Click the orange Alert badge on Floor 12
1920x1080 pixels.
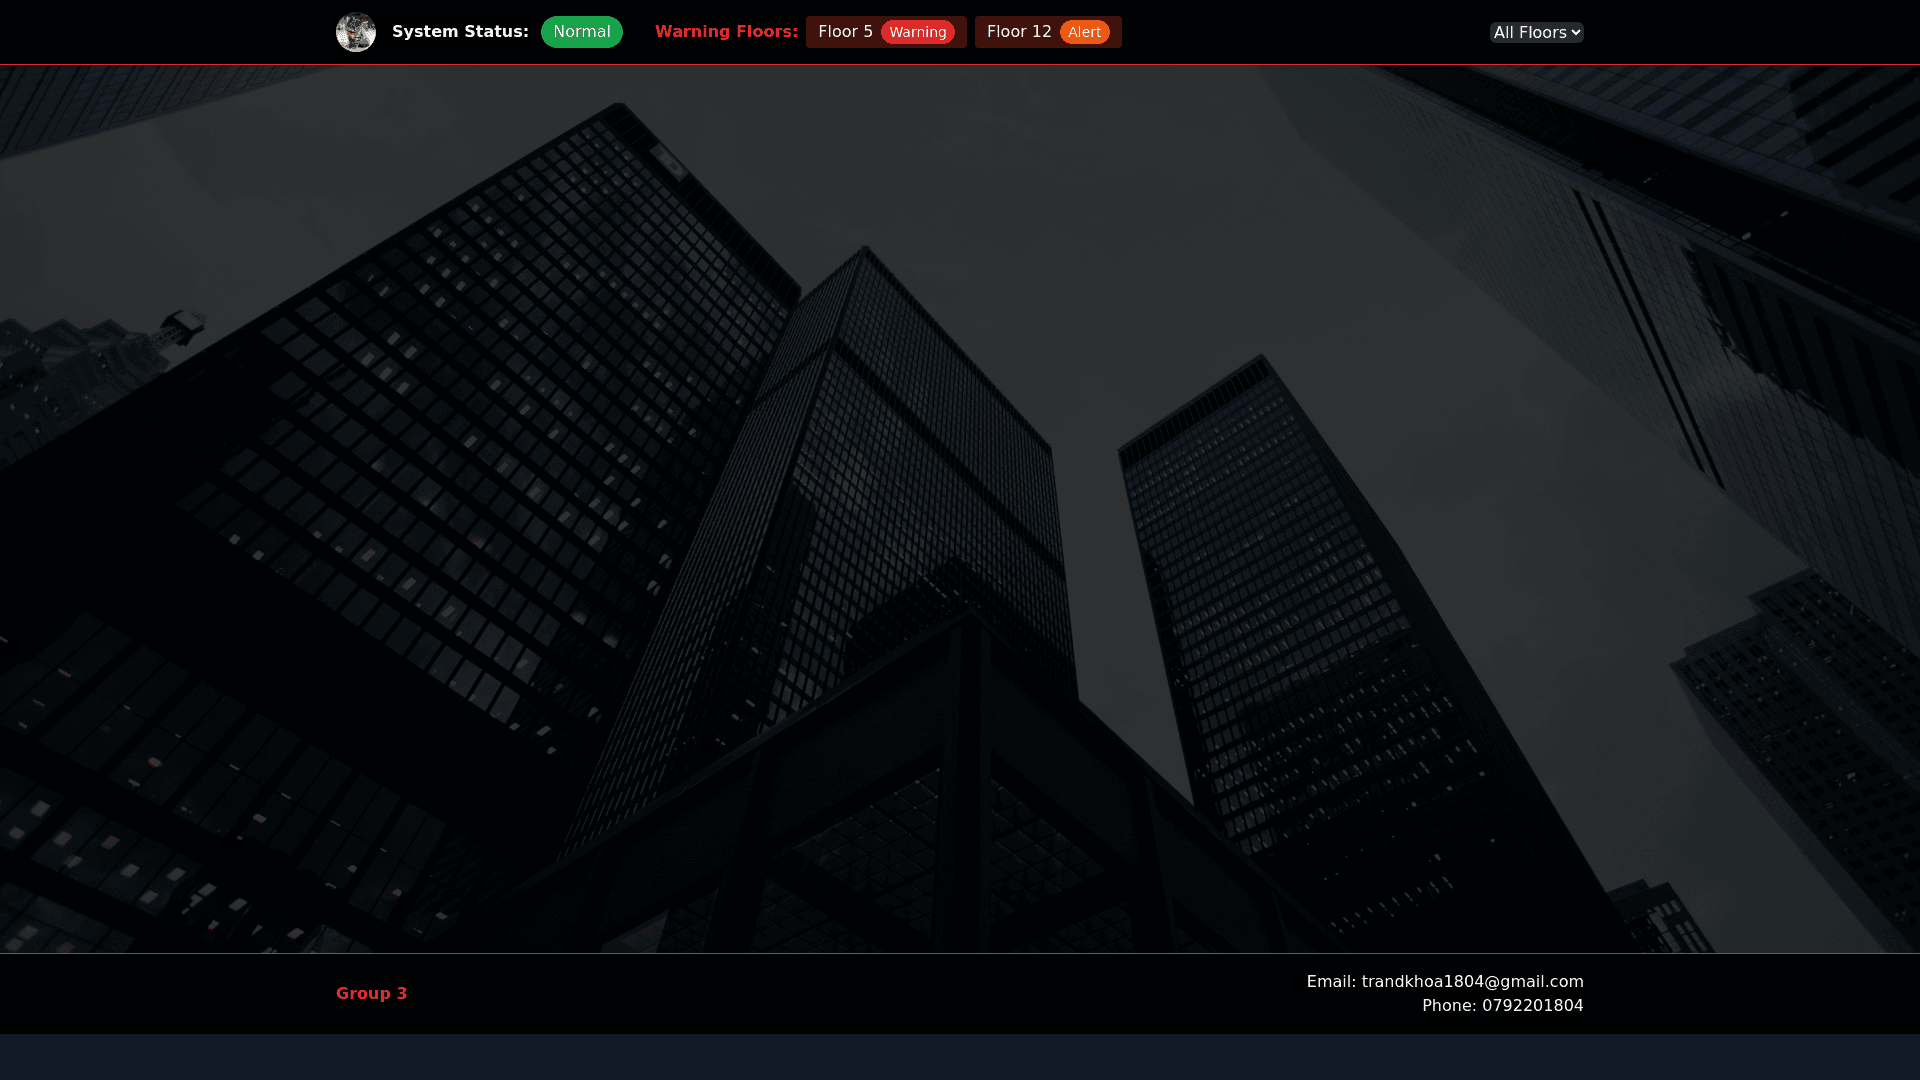pyautogui.click(x=1084, y=33)
